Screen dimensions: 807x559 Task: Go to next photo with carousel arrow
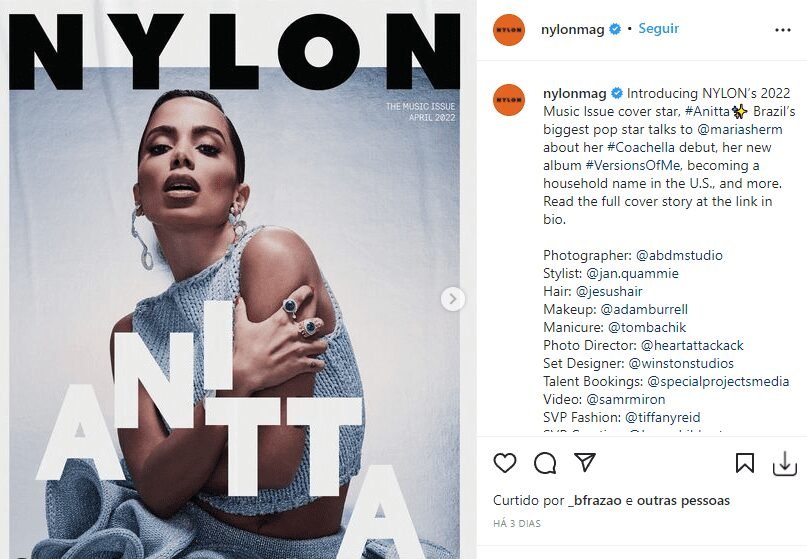452,299
